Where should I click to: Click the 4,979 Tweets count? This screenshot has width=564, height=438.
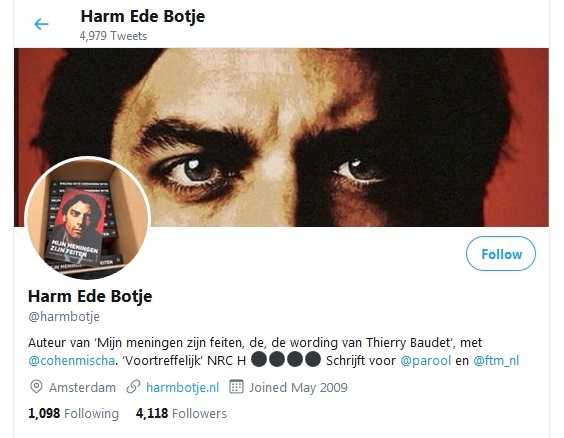click(113, 36)
